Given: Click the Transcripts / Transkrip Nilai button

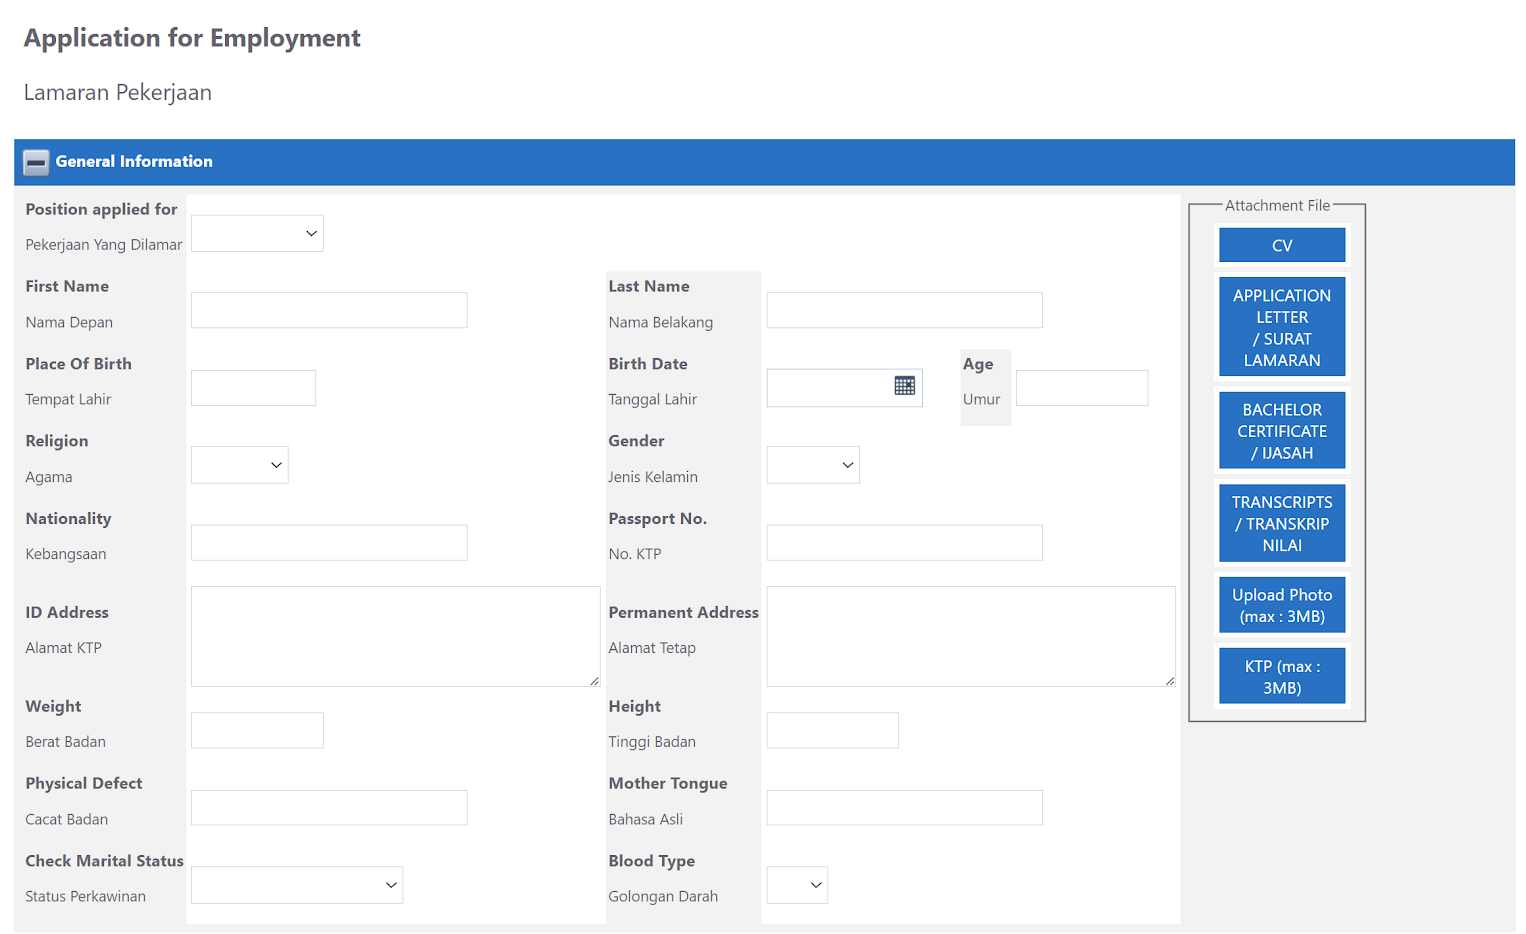Looking at the screenshot, I should coord(1282,523).
